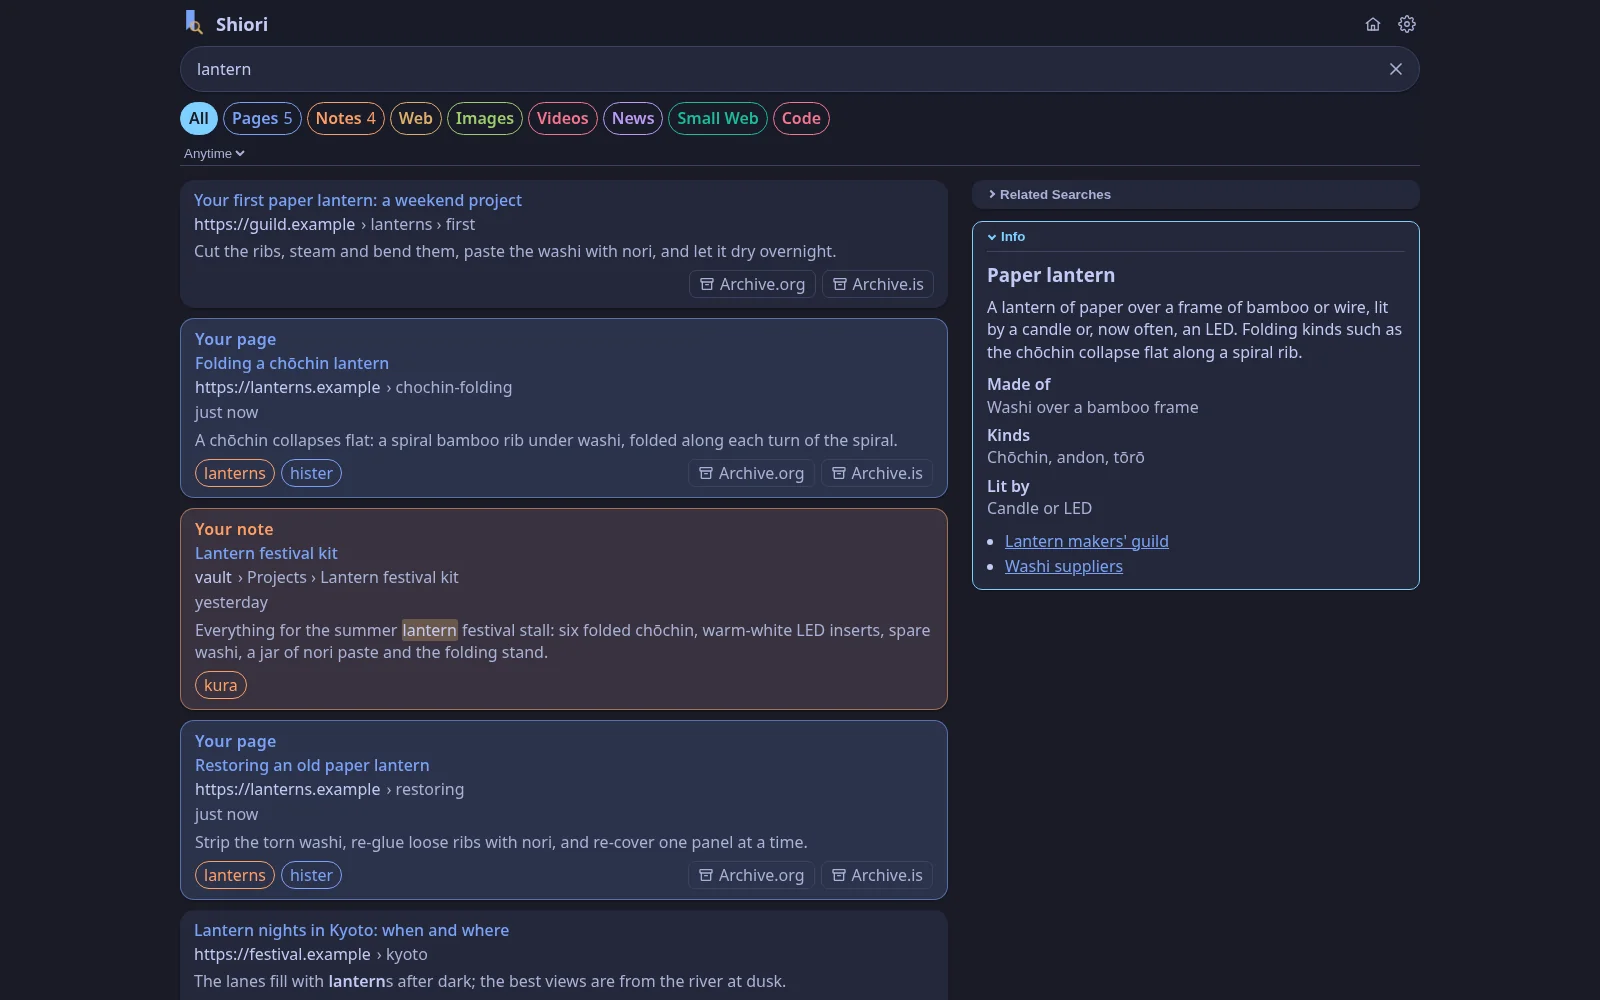Open 'Lantern nights in Kyoto' result

351,930
